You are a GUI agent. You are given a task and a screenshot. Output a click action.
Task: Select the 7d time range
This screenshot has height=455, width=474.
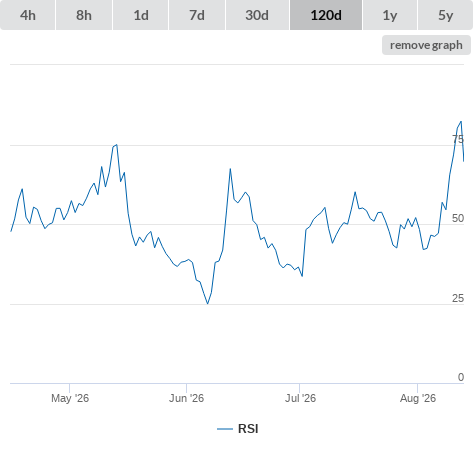[197, 15]
